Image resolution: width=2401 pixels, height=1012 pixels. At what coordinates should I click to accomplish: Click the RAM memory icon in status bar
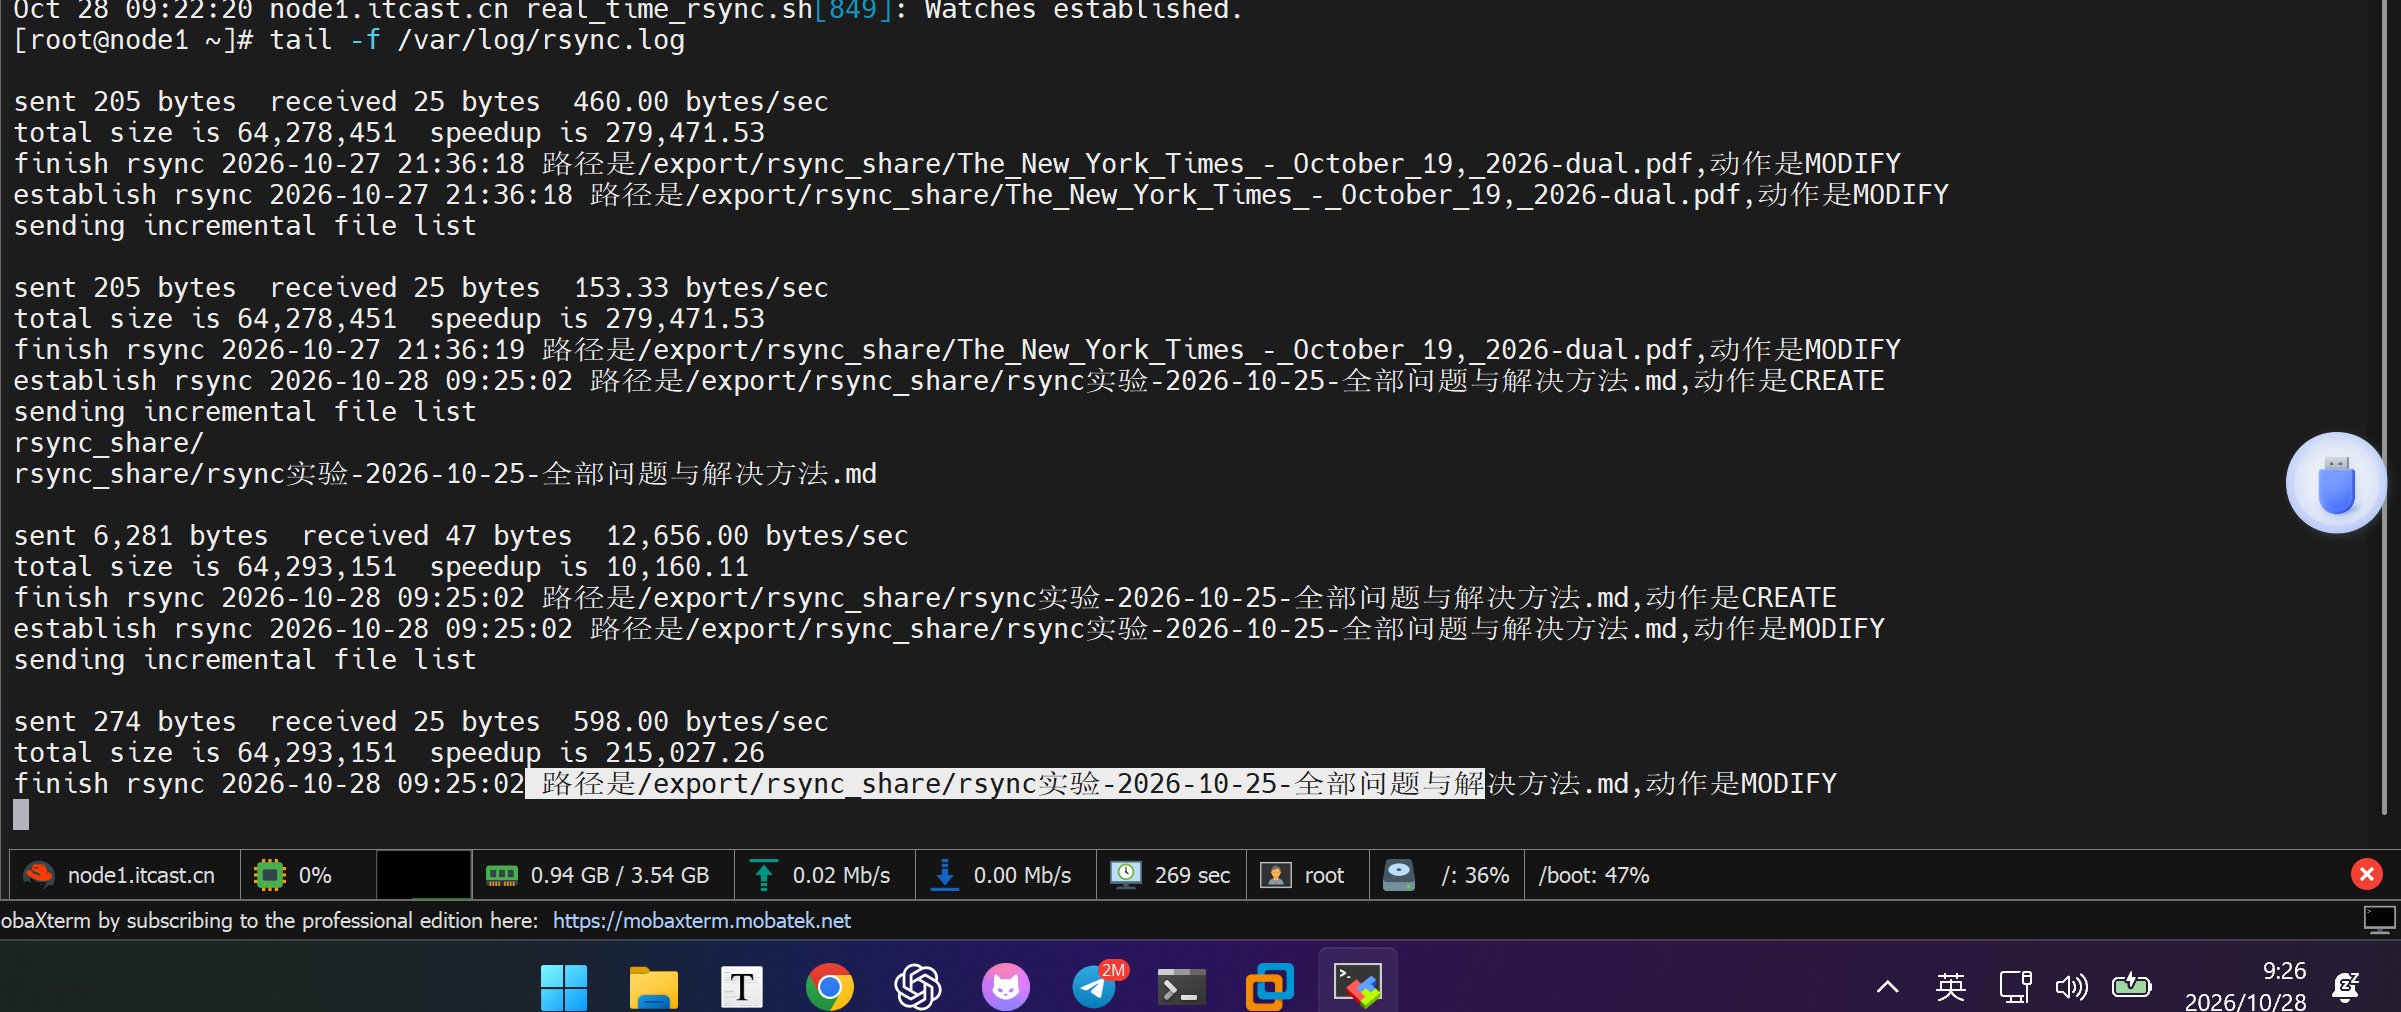[x=502, y=876]
